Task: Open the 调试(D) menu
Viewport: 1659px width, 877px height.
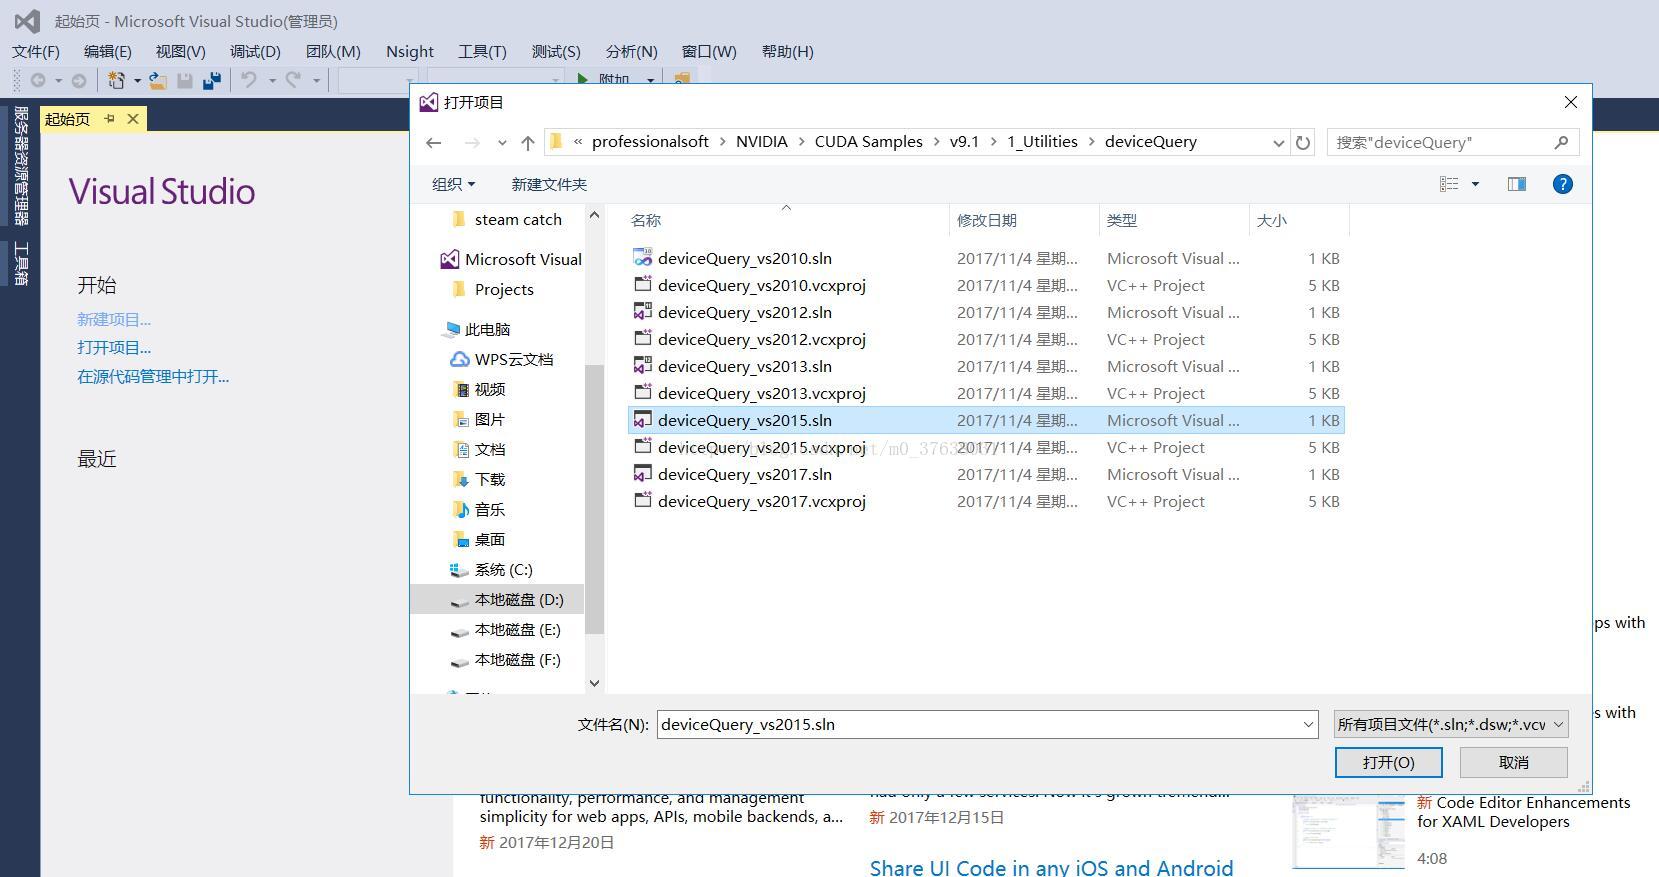Action: click(255, 51)
